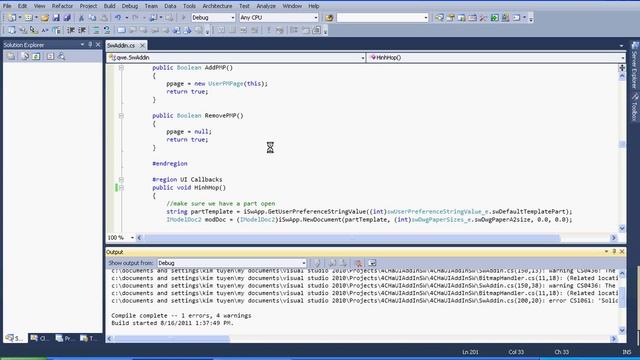Click the Find in Files icon
640x360 pixels.
(329, 18)
